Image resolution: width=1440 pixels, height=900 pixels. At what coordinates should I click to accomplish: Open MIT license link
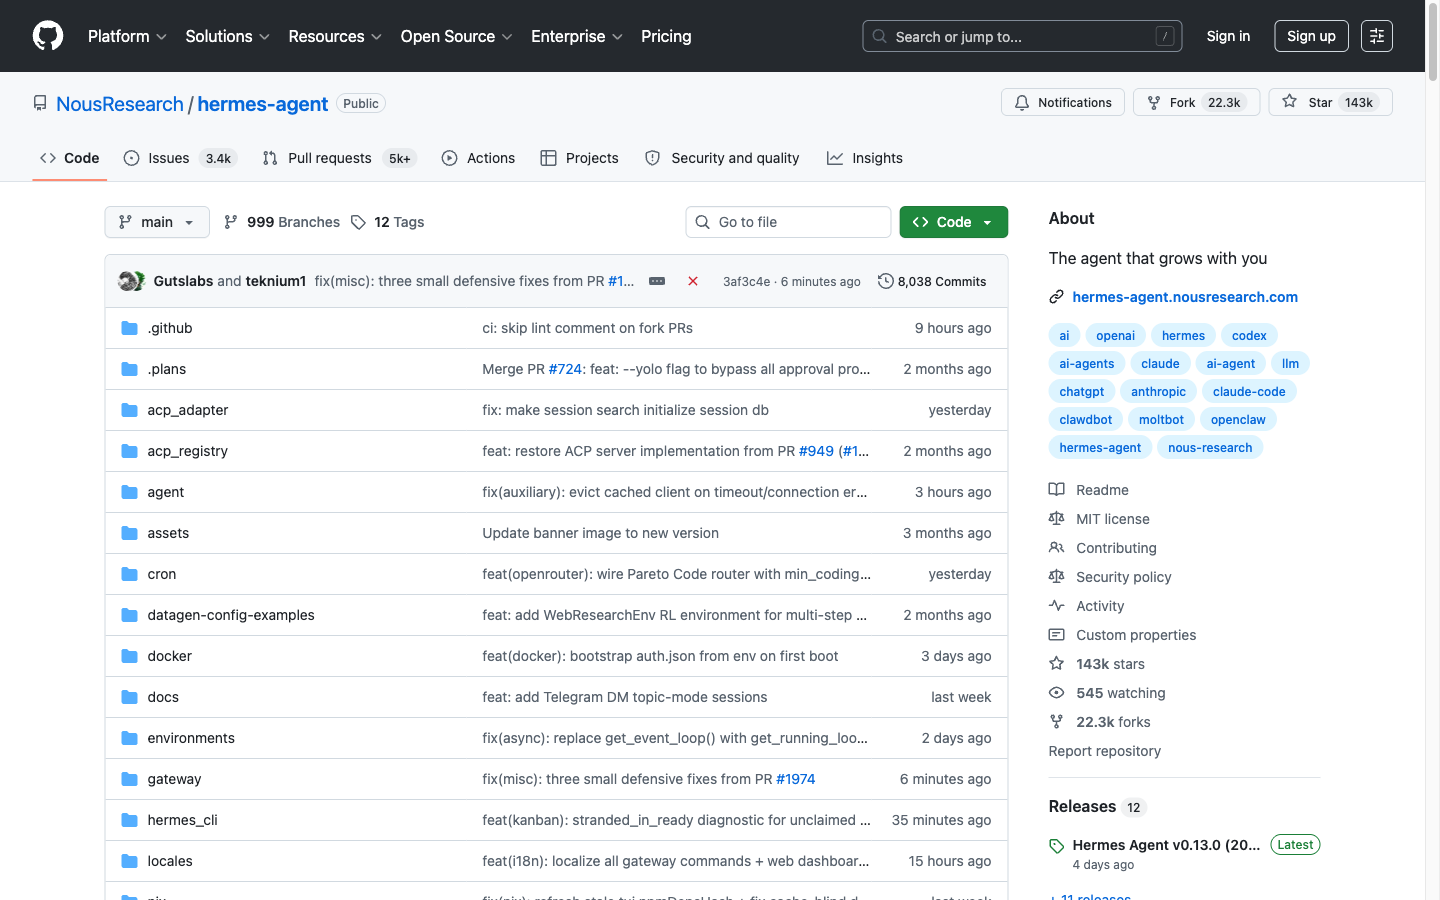pos(1099,519)
